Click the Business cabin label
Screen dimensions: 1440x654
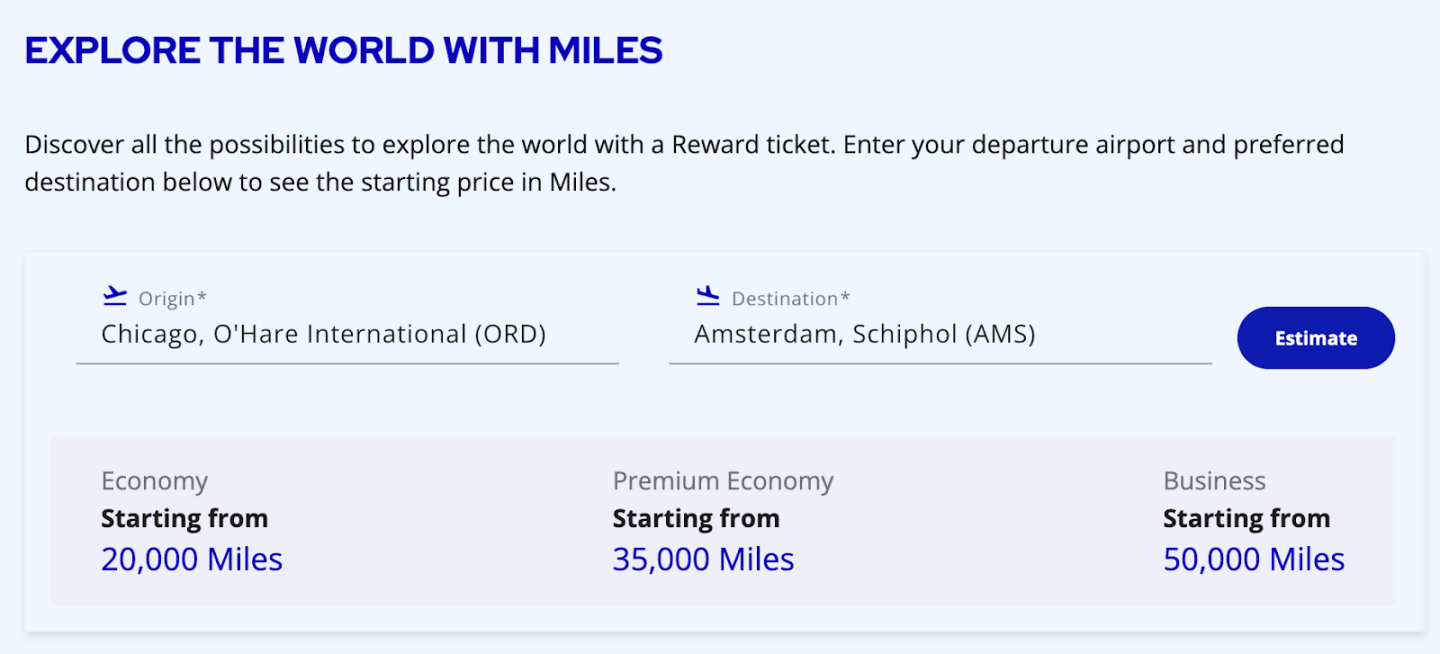coord(1214,481)
